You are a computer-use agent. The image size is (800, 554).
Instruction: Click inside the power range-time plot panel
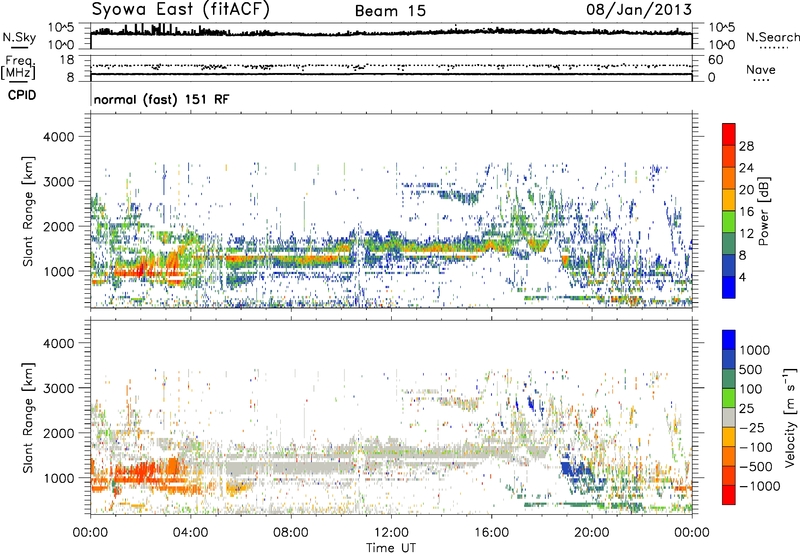click(391, 211)
